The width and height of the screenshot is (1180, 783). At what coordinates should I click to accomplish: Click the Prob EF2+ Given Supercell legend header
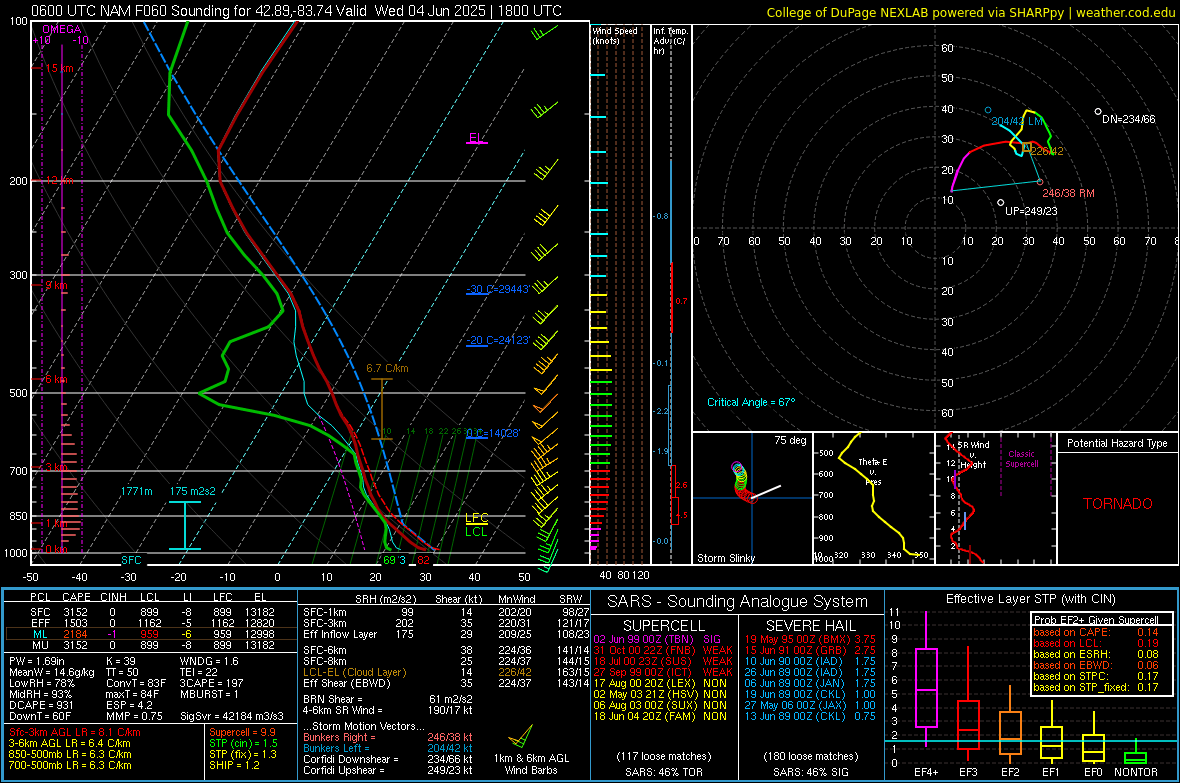[x=1096, y=620]
